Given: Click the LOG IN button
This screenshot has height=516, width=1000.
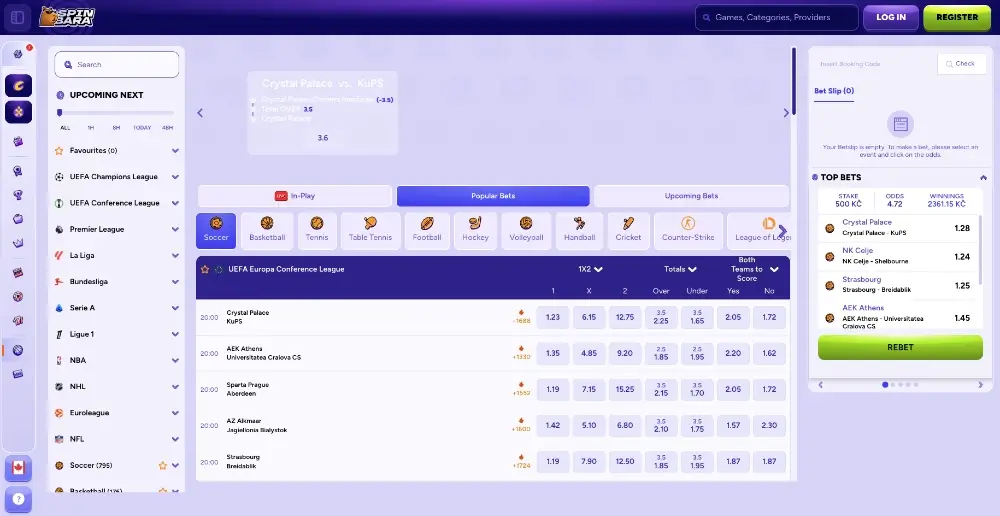Looking at the screenshot, I should pyautogui.click(x=891, y=17).
